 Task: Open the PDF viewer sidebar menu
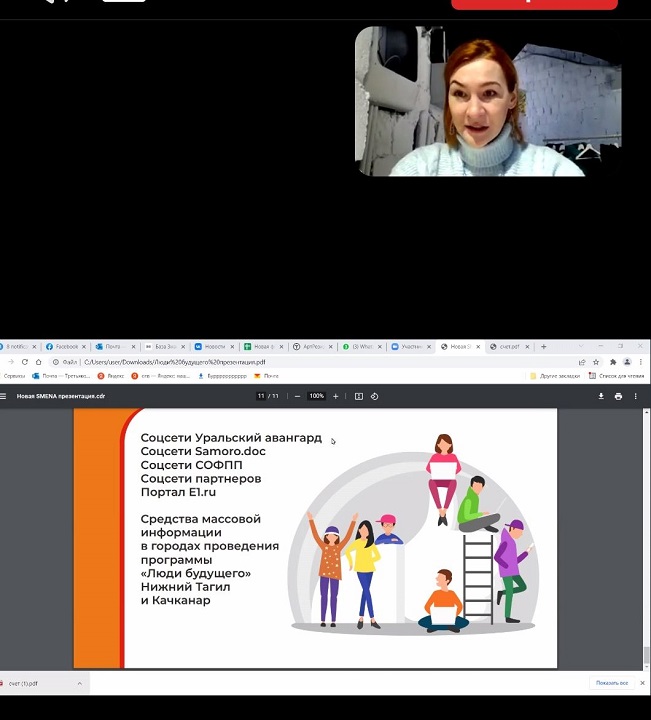(x=5, y=396)
